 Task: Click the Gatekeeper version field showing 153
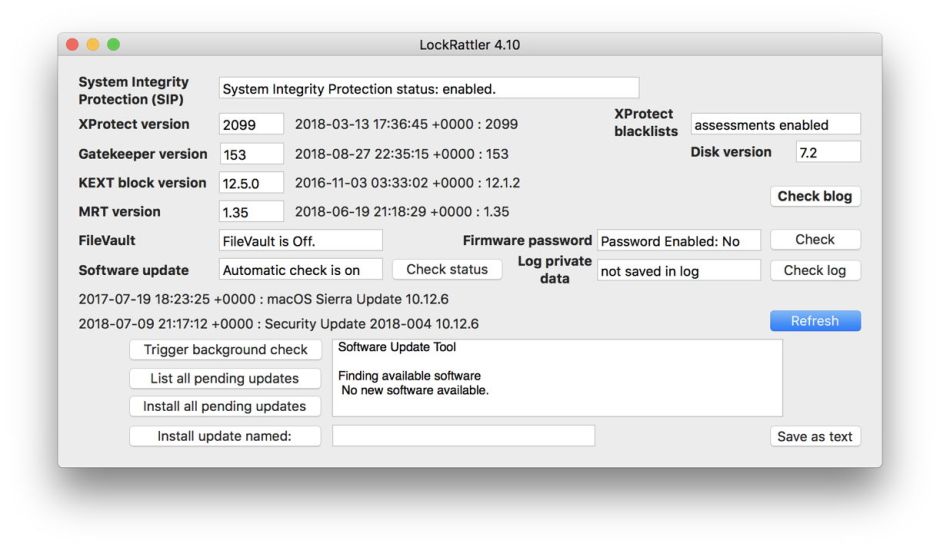click(x=251, y=154)
